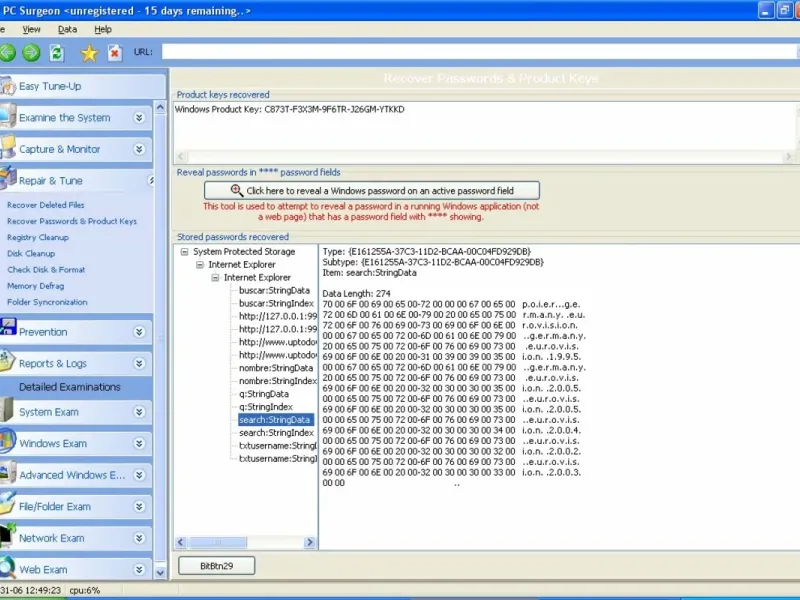Expand the Examine the System section
This screenshot has width=800, height=600.
[x=139, y=118]
